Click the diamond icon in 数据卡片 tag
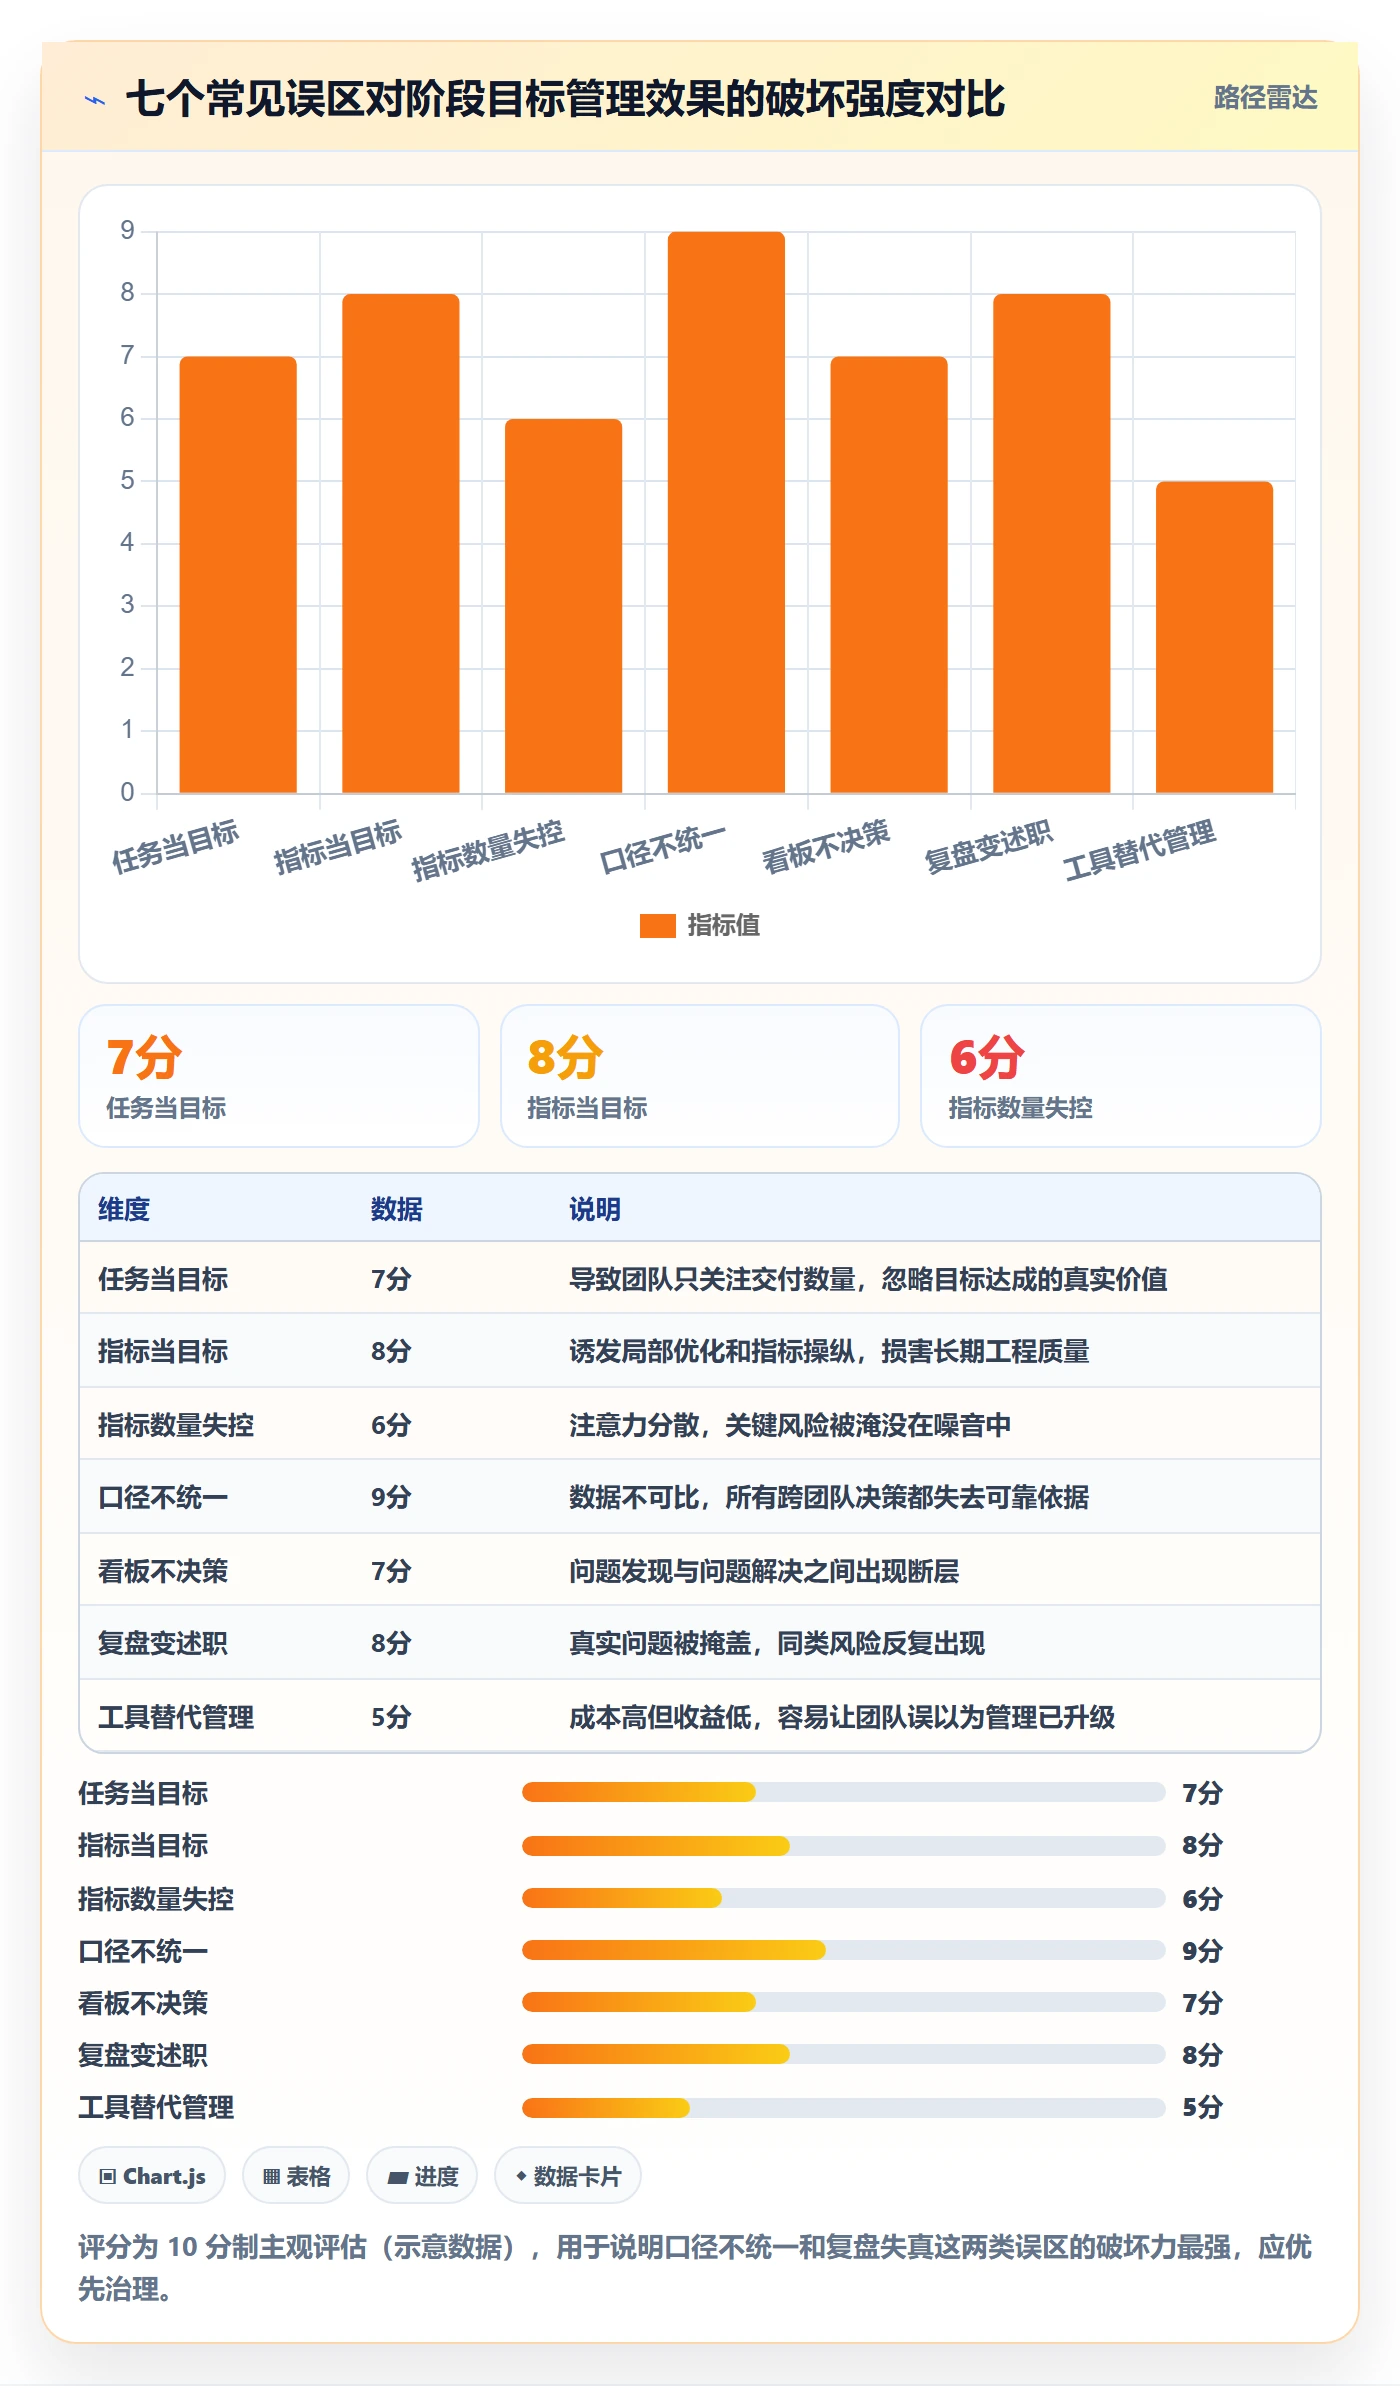This screenshot has height=2386, width=1400. [x=521, y=2176]
